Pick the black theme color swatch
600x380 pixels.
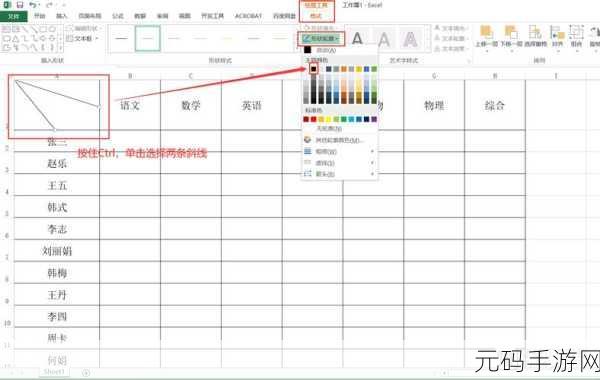pyautogui.click(x=313, y=69)
